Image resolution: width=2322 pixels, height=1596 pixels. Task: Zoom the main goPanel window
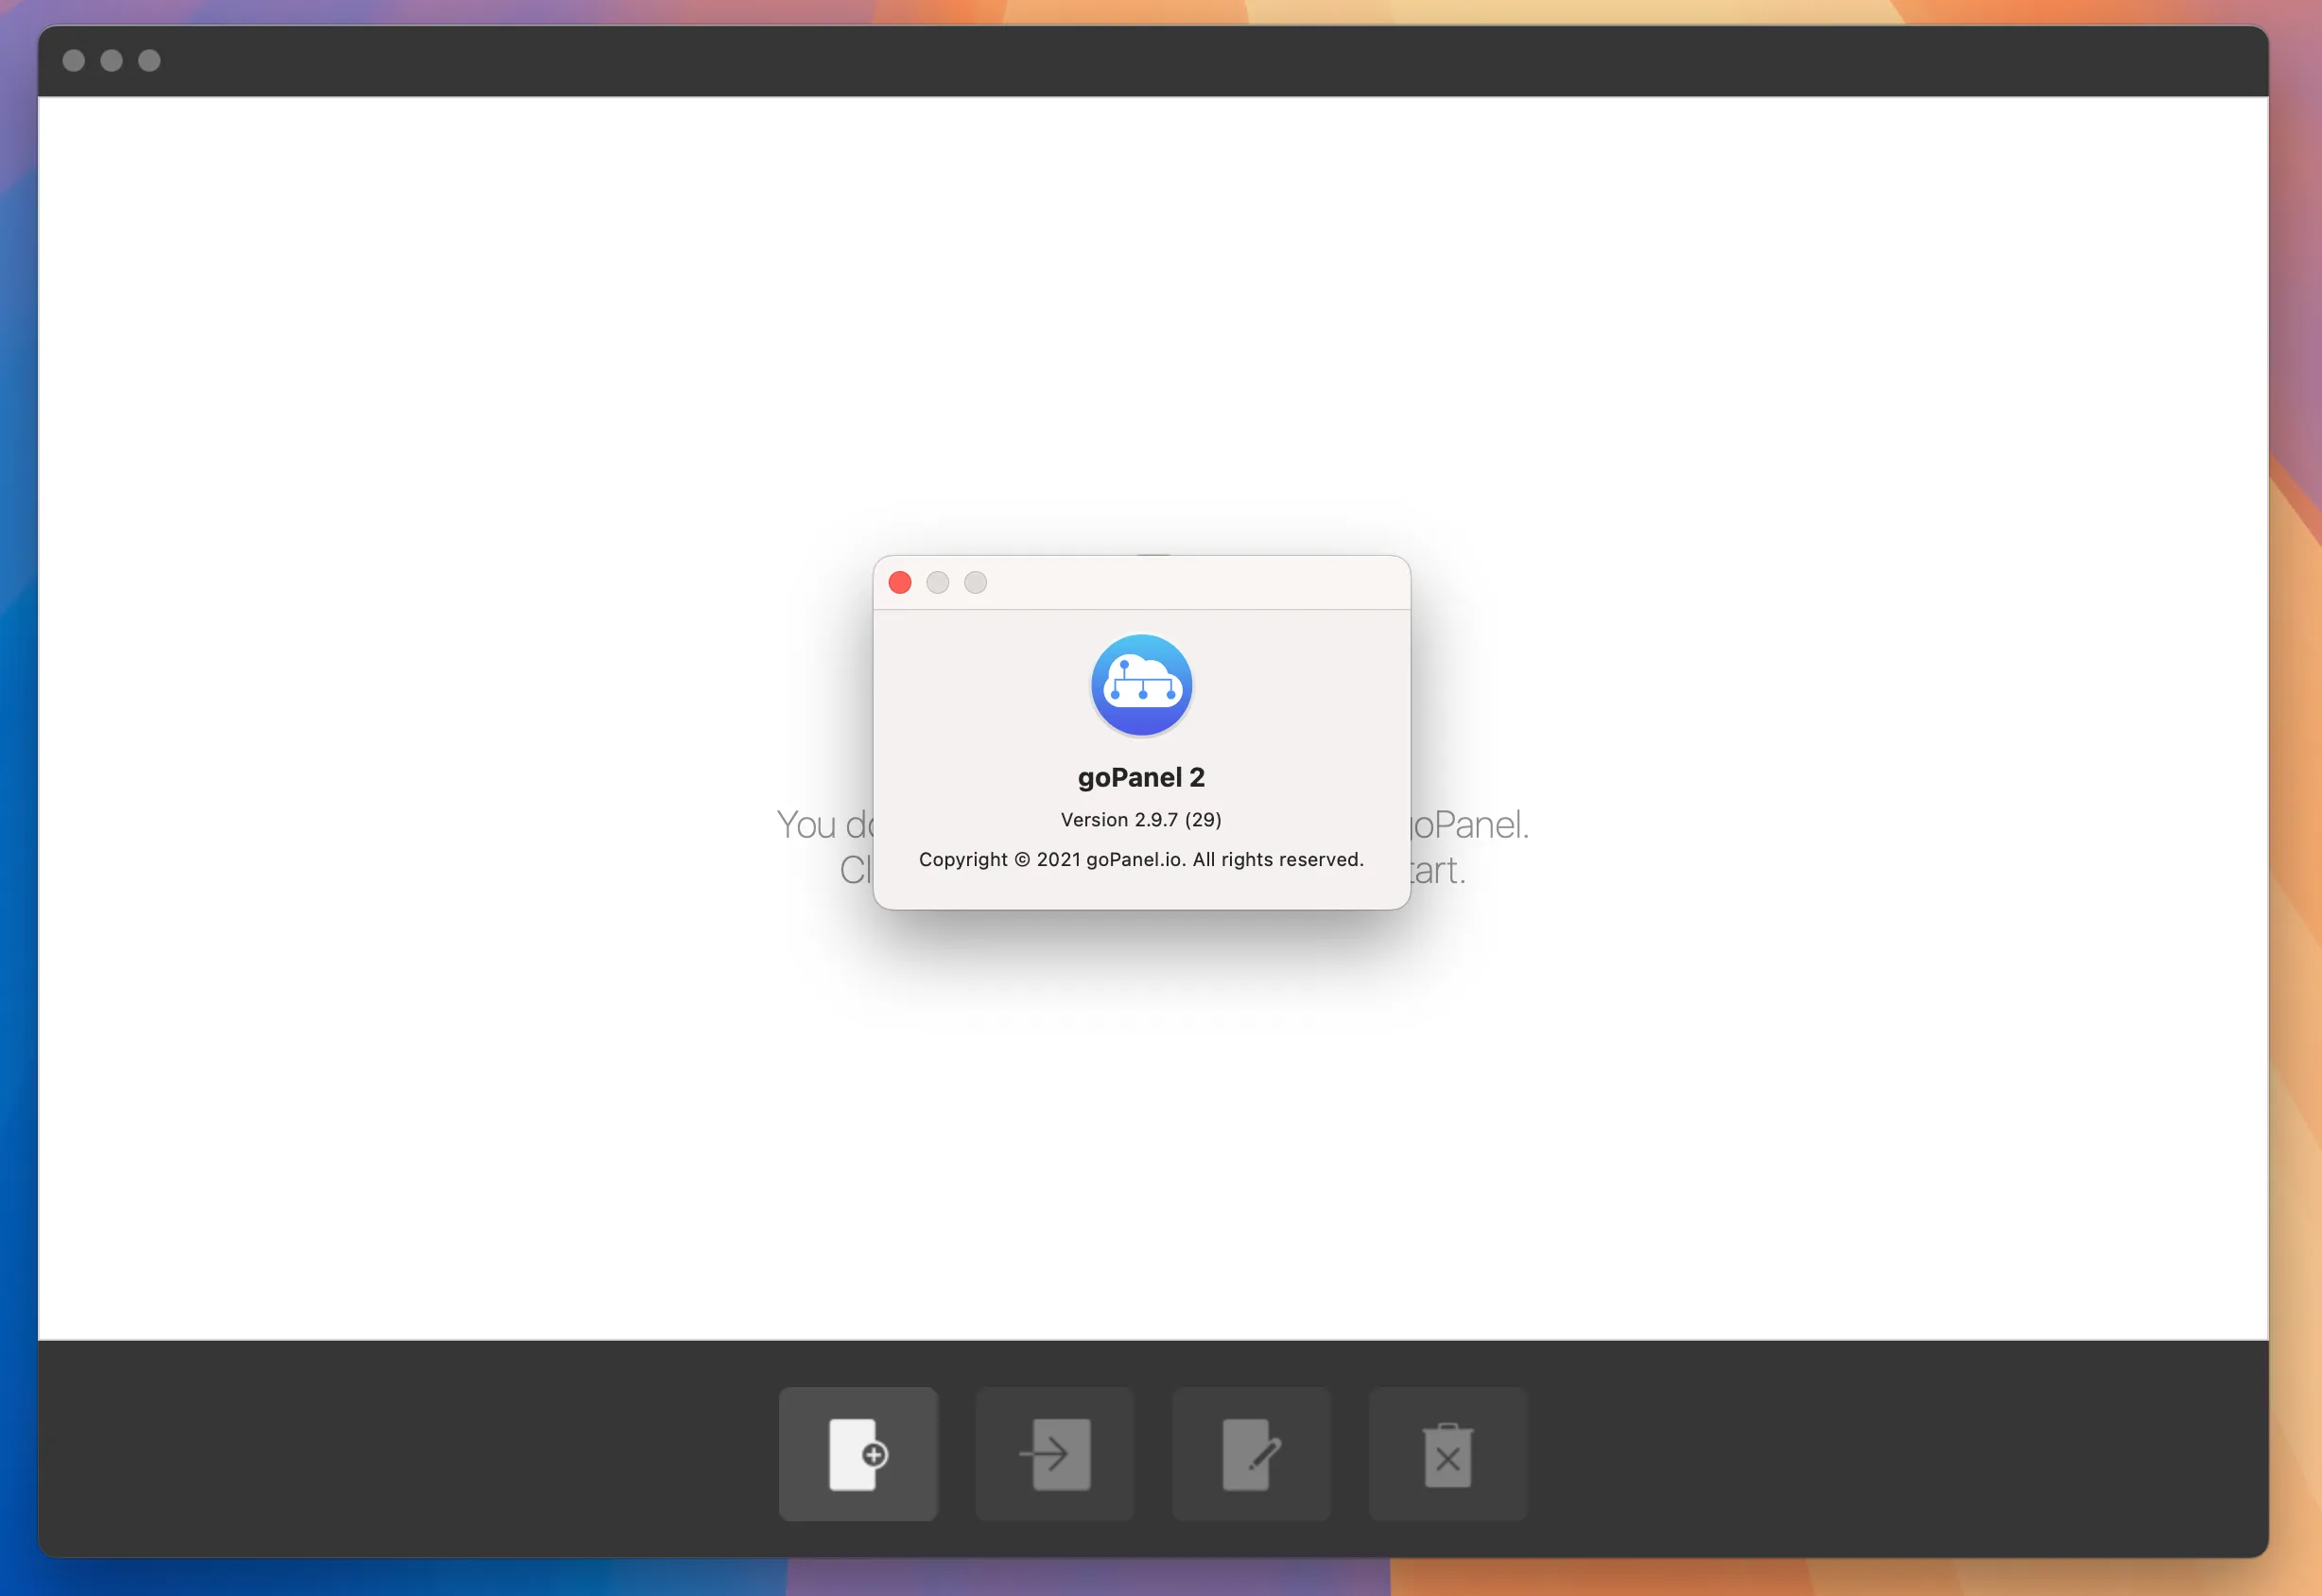pos(149,61)
